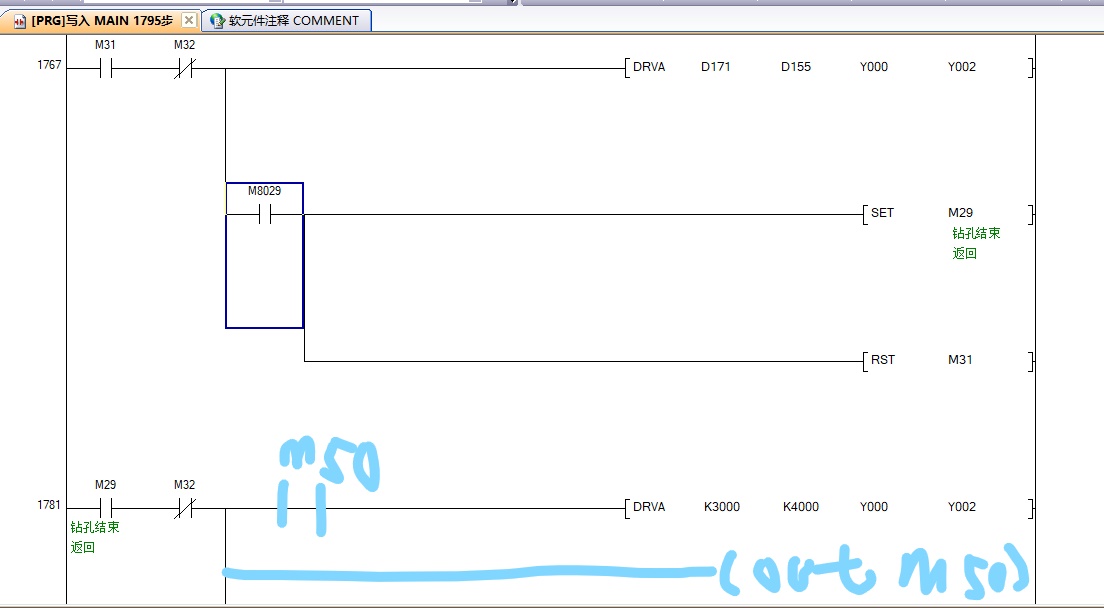Click step number 1781 in left margin
1104x608 pixels.
tap(49, 506)
